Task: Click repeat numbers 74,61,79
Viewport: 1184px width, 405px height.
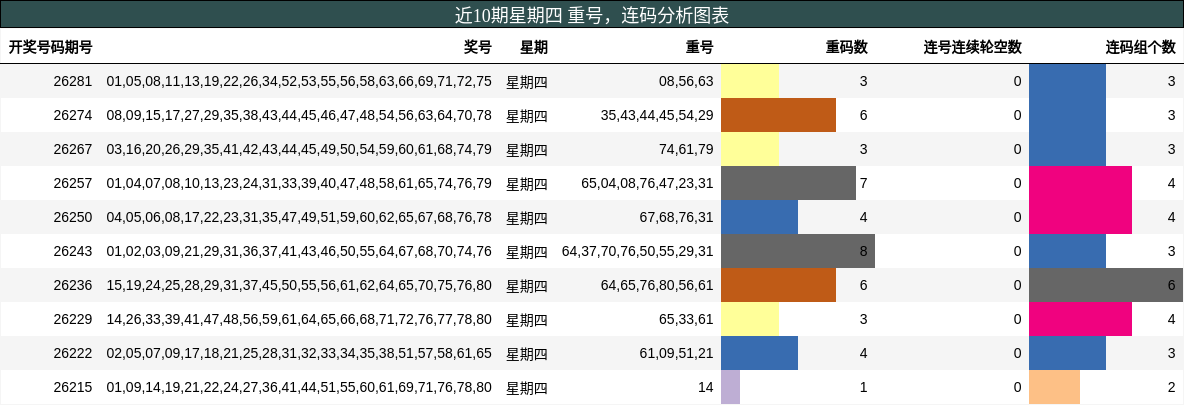Action: click(x=686, y=149)
